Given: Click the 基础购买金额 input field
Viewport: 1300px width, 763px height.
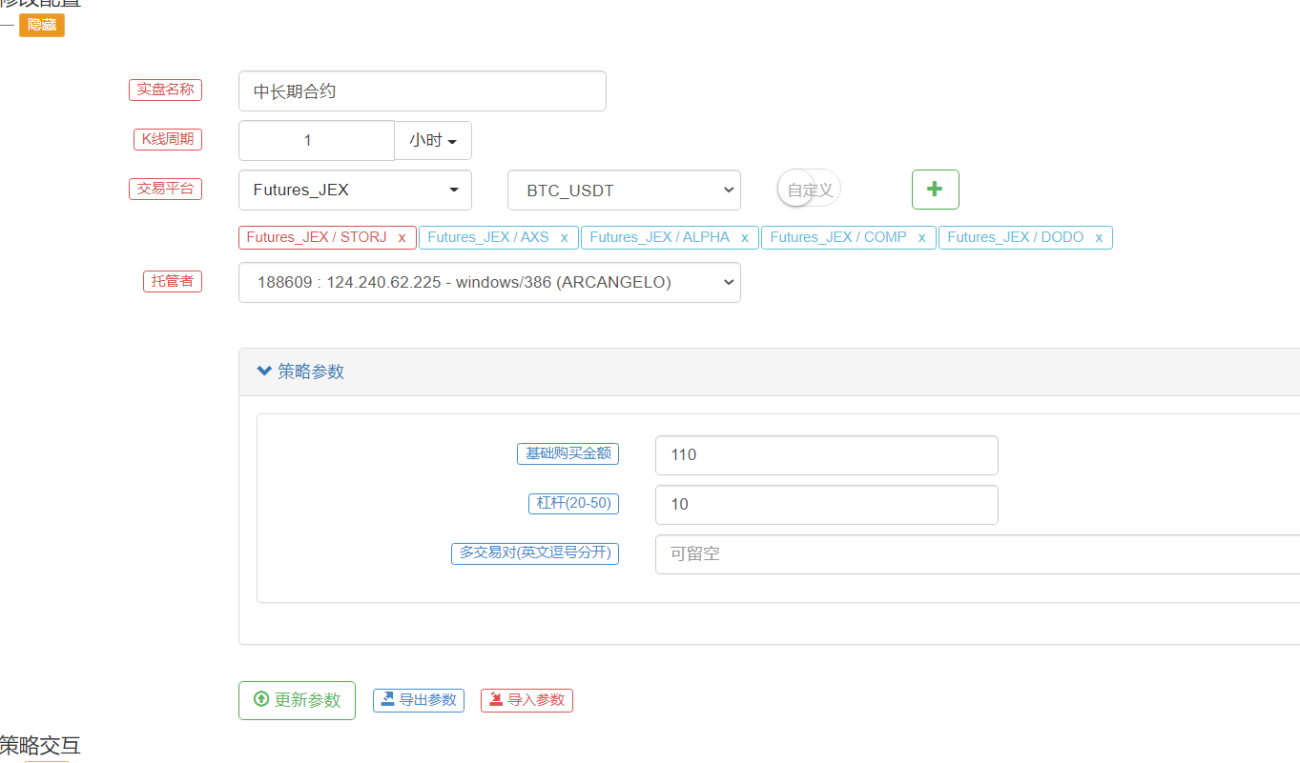Looking at the screenshot, I should point(827,455).
